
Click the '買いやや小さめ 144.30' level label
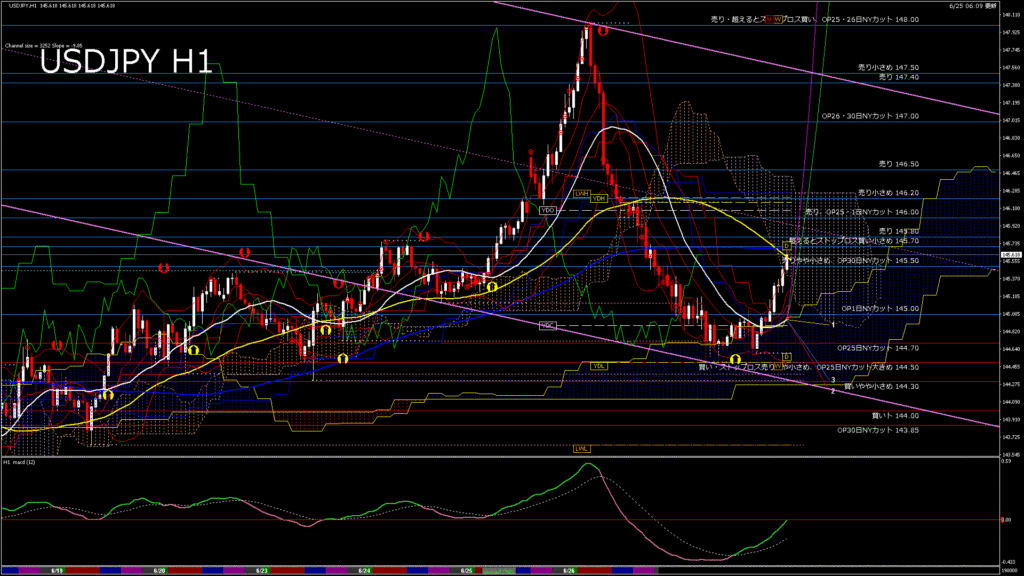882,387
